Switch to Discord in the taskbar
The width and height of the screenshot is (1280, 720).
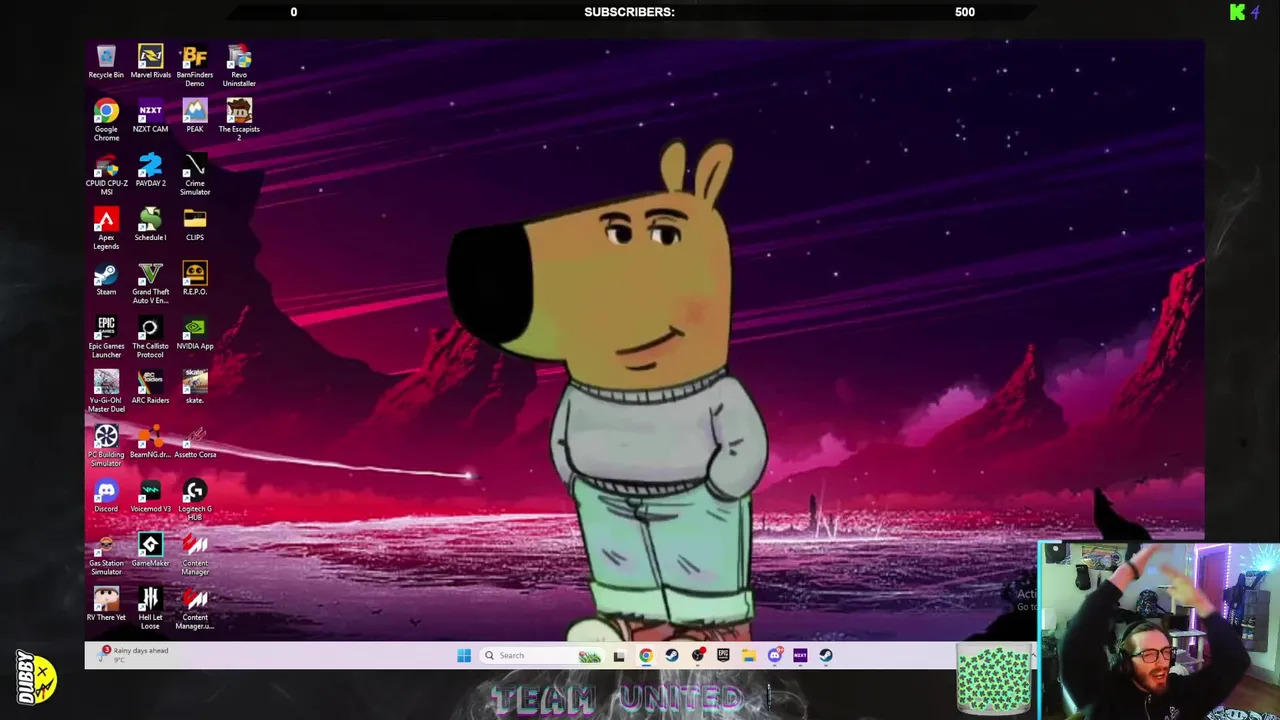[x=775, y=656]
